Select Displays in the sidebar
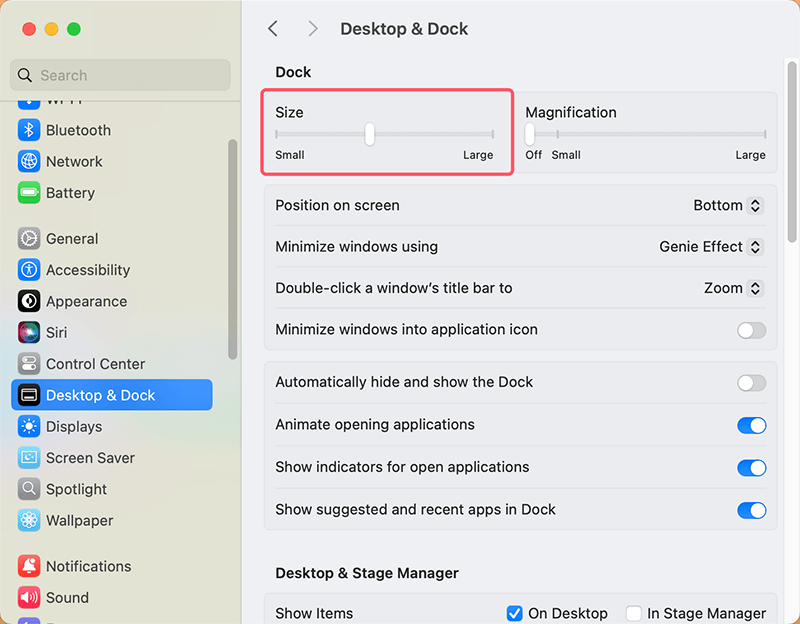 pos(74,426)
